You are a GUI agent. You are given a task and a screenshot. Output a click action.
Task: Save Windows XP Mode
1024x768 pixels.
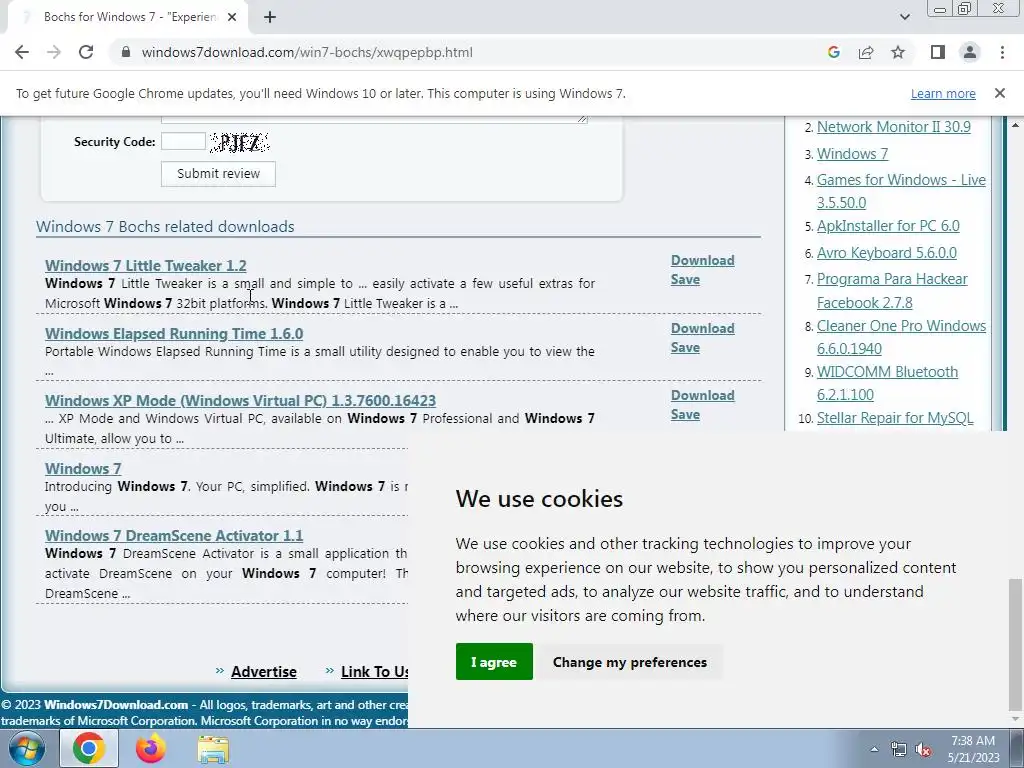(685, 415)
